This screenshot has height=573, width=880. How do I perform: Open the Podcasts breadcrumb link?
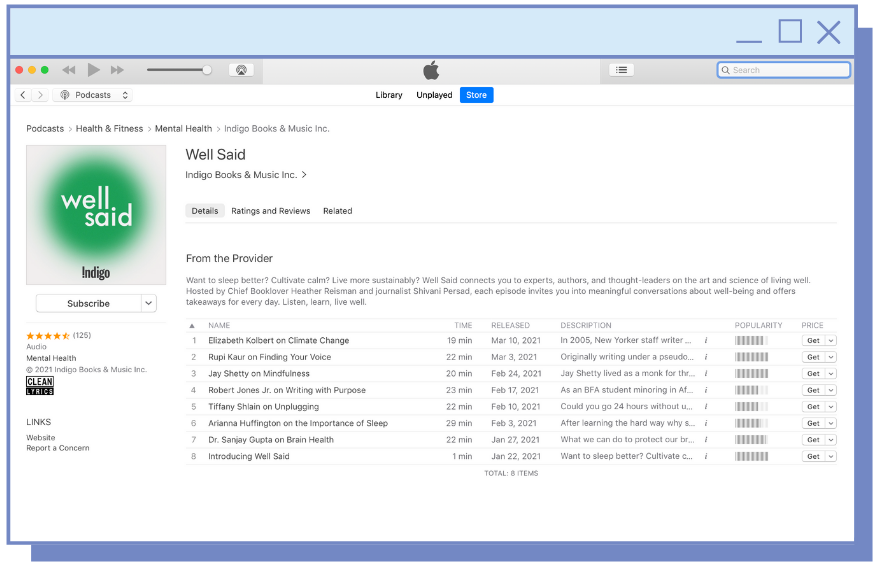click(45, 129)
